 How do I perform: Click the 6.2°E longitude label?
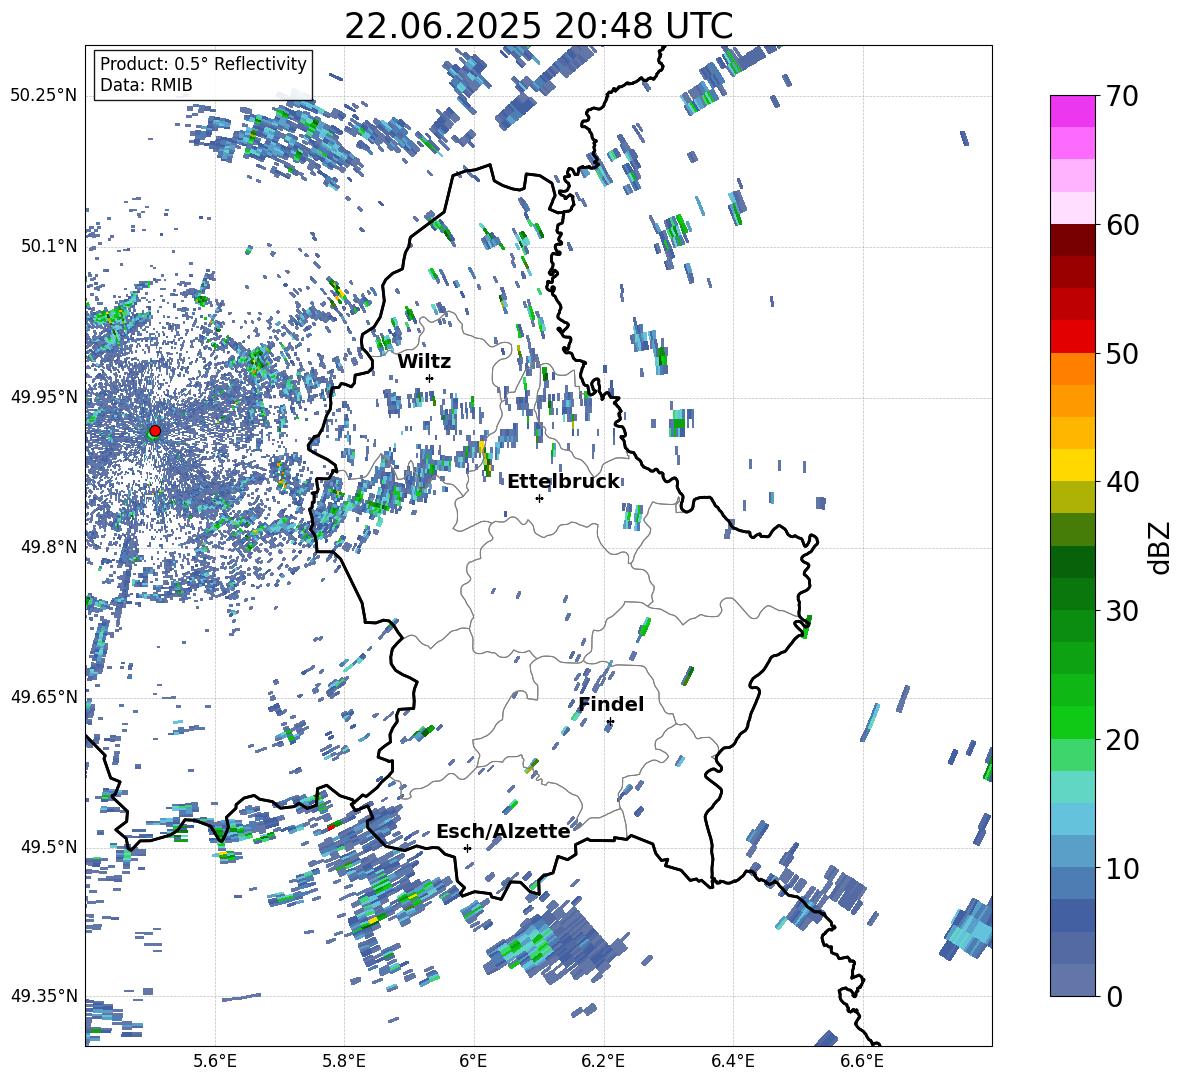click(x=603, y=1061)
